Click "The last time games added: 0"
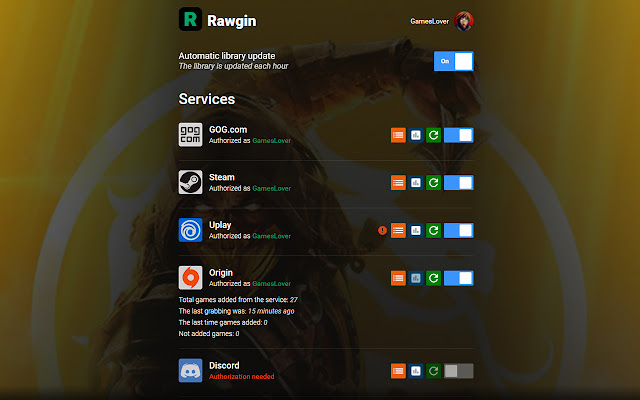The image size is (640, 400). (223, 322)
